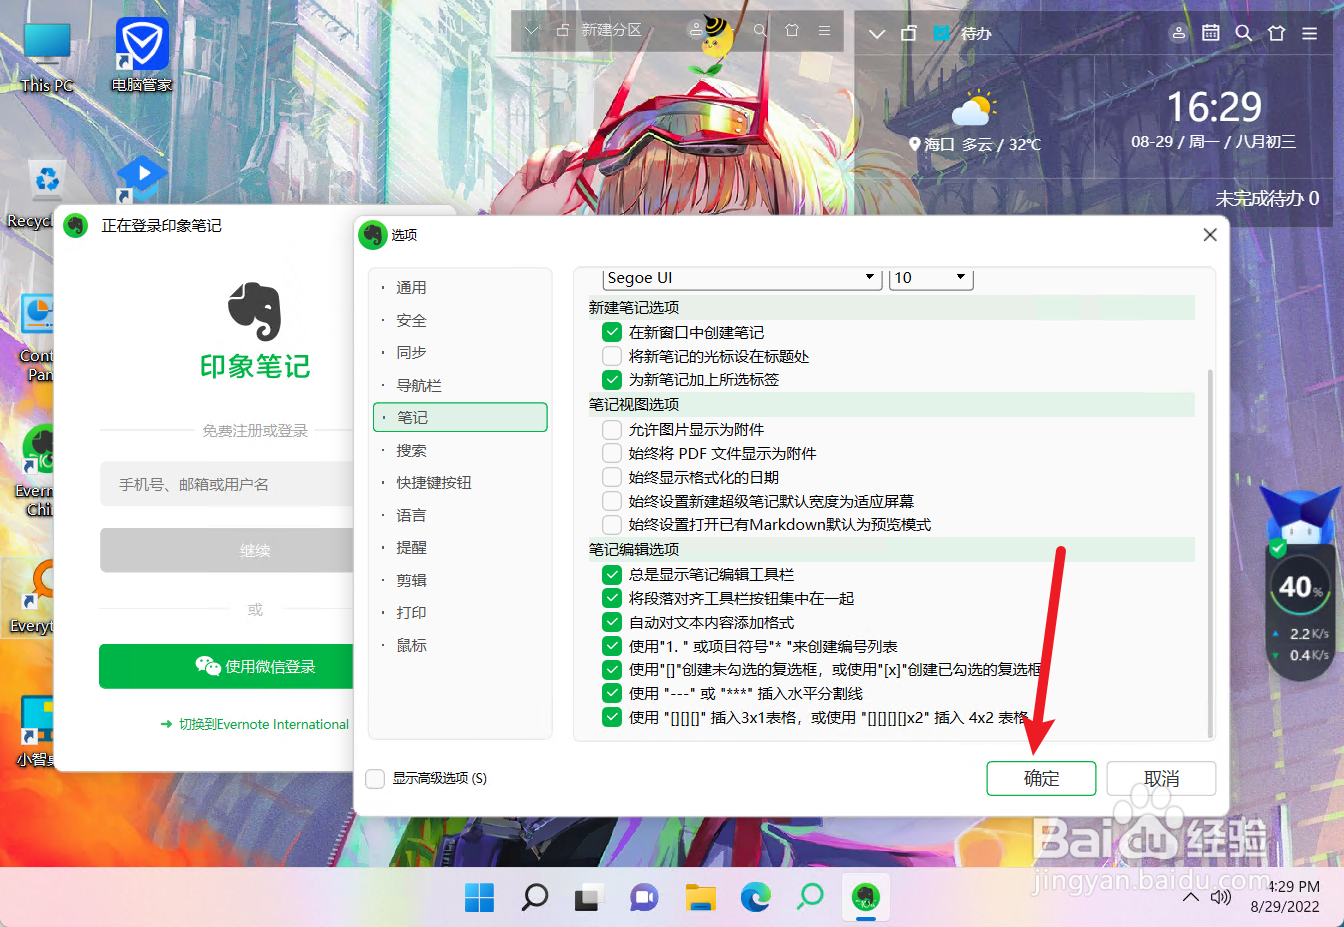Click the options panel vertical scrollbar
The width and height of the screenshot is (1344, 927).
coord(1211,552)
